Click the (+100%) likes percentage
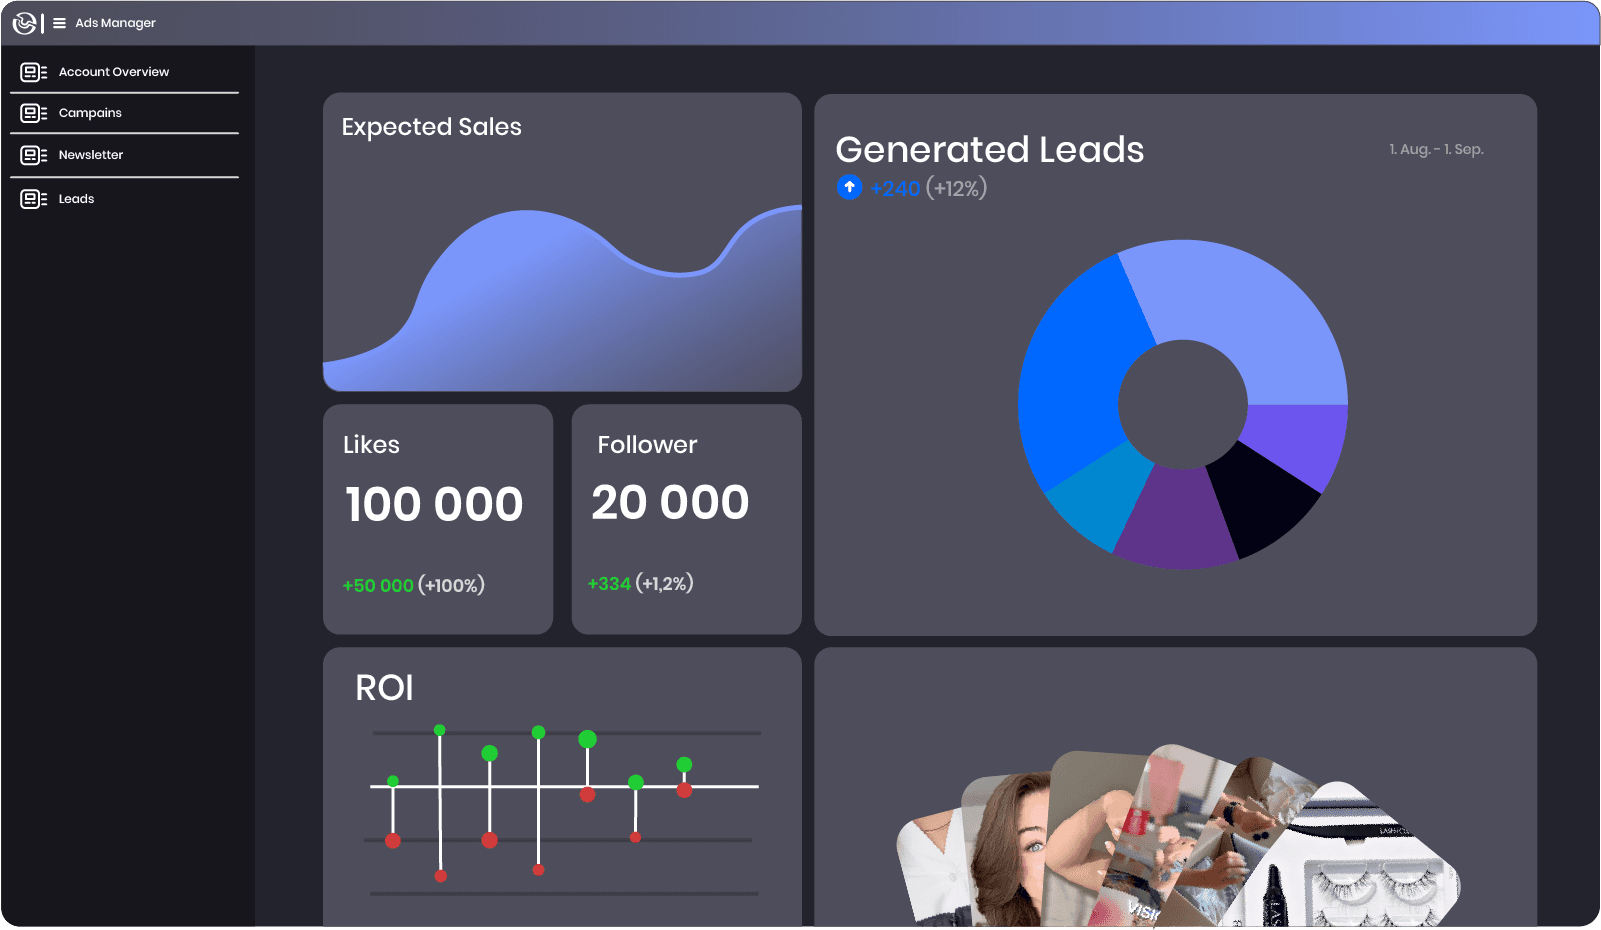 [451, 585]
